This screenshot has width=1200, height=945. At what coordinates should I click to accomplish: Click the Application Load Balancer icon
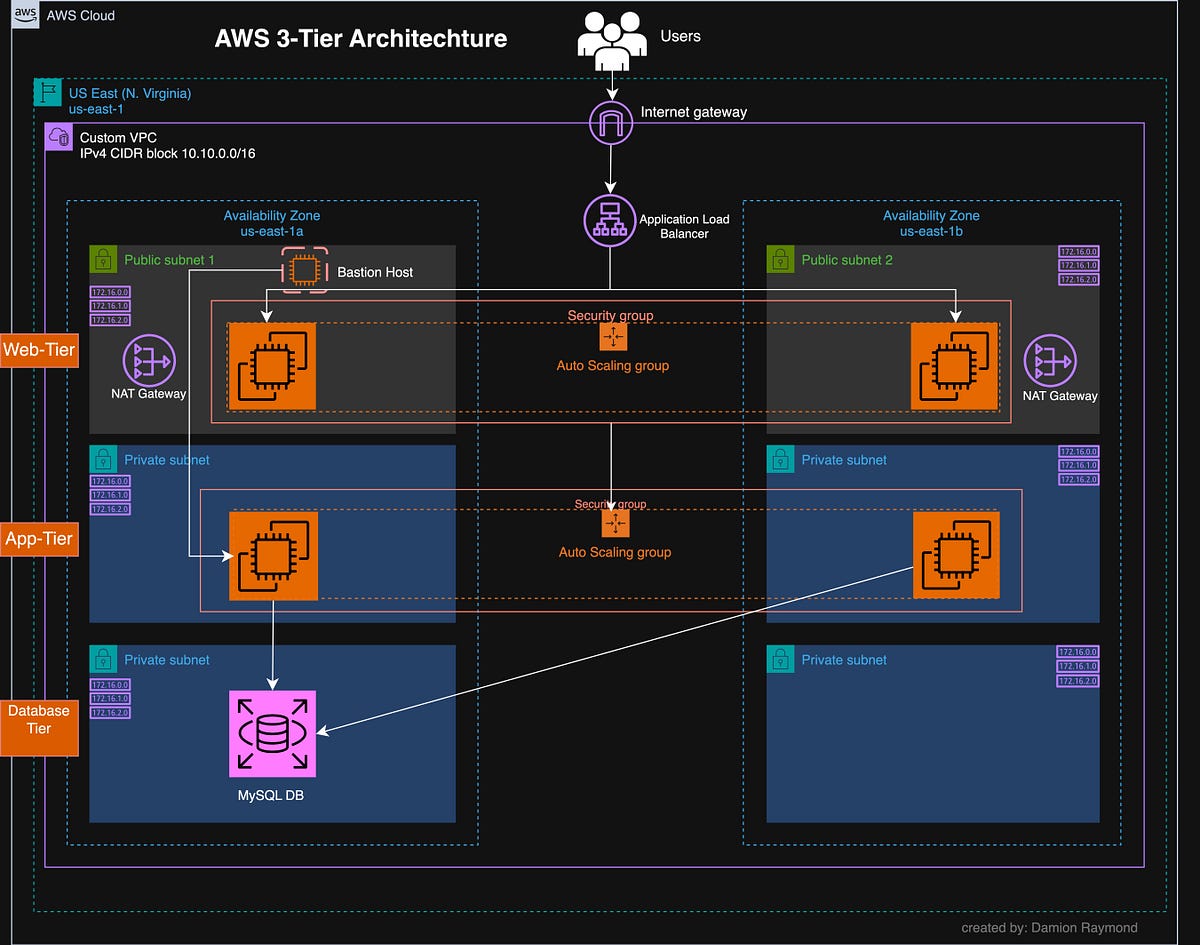pos(610,220)
